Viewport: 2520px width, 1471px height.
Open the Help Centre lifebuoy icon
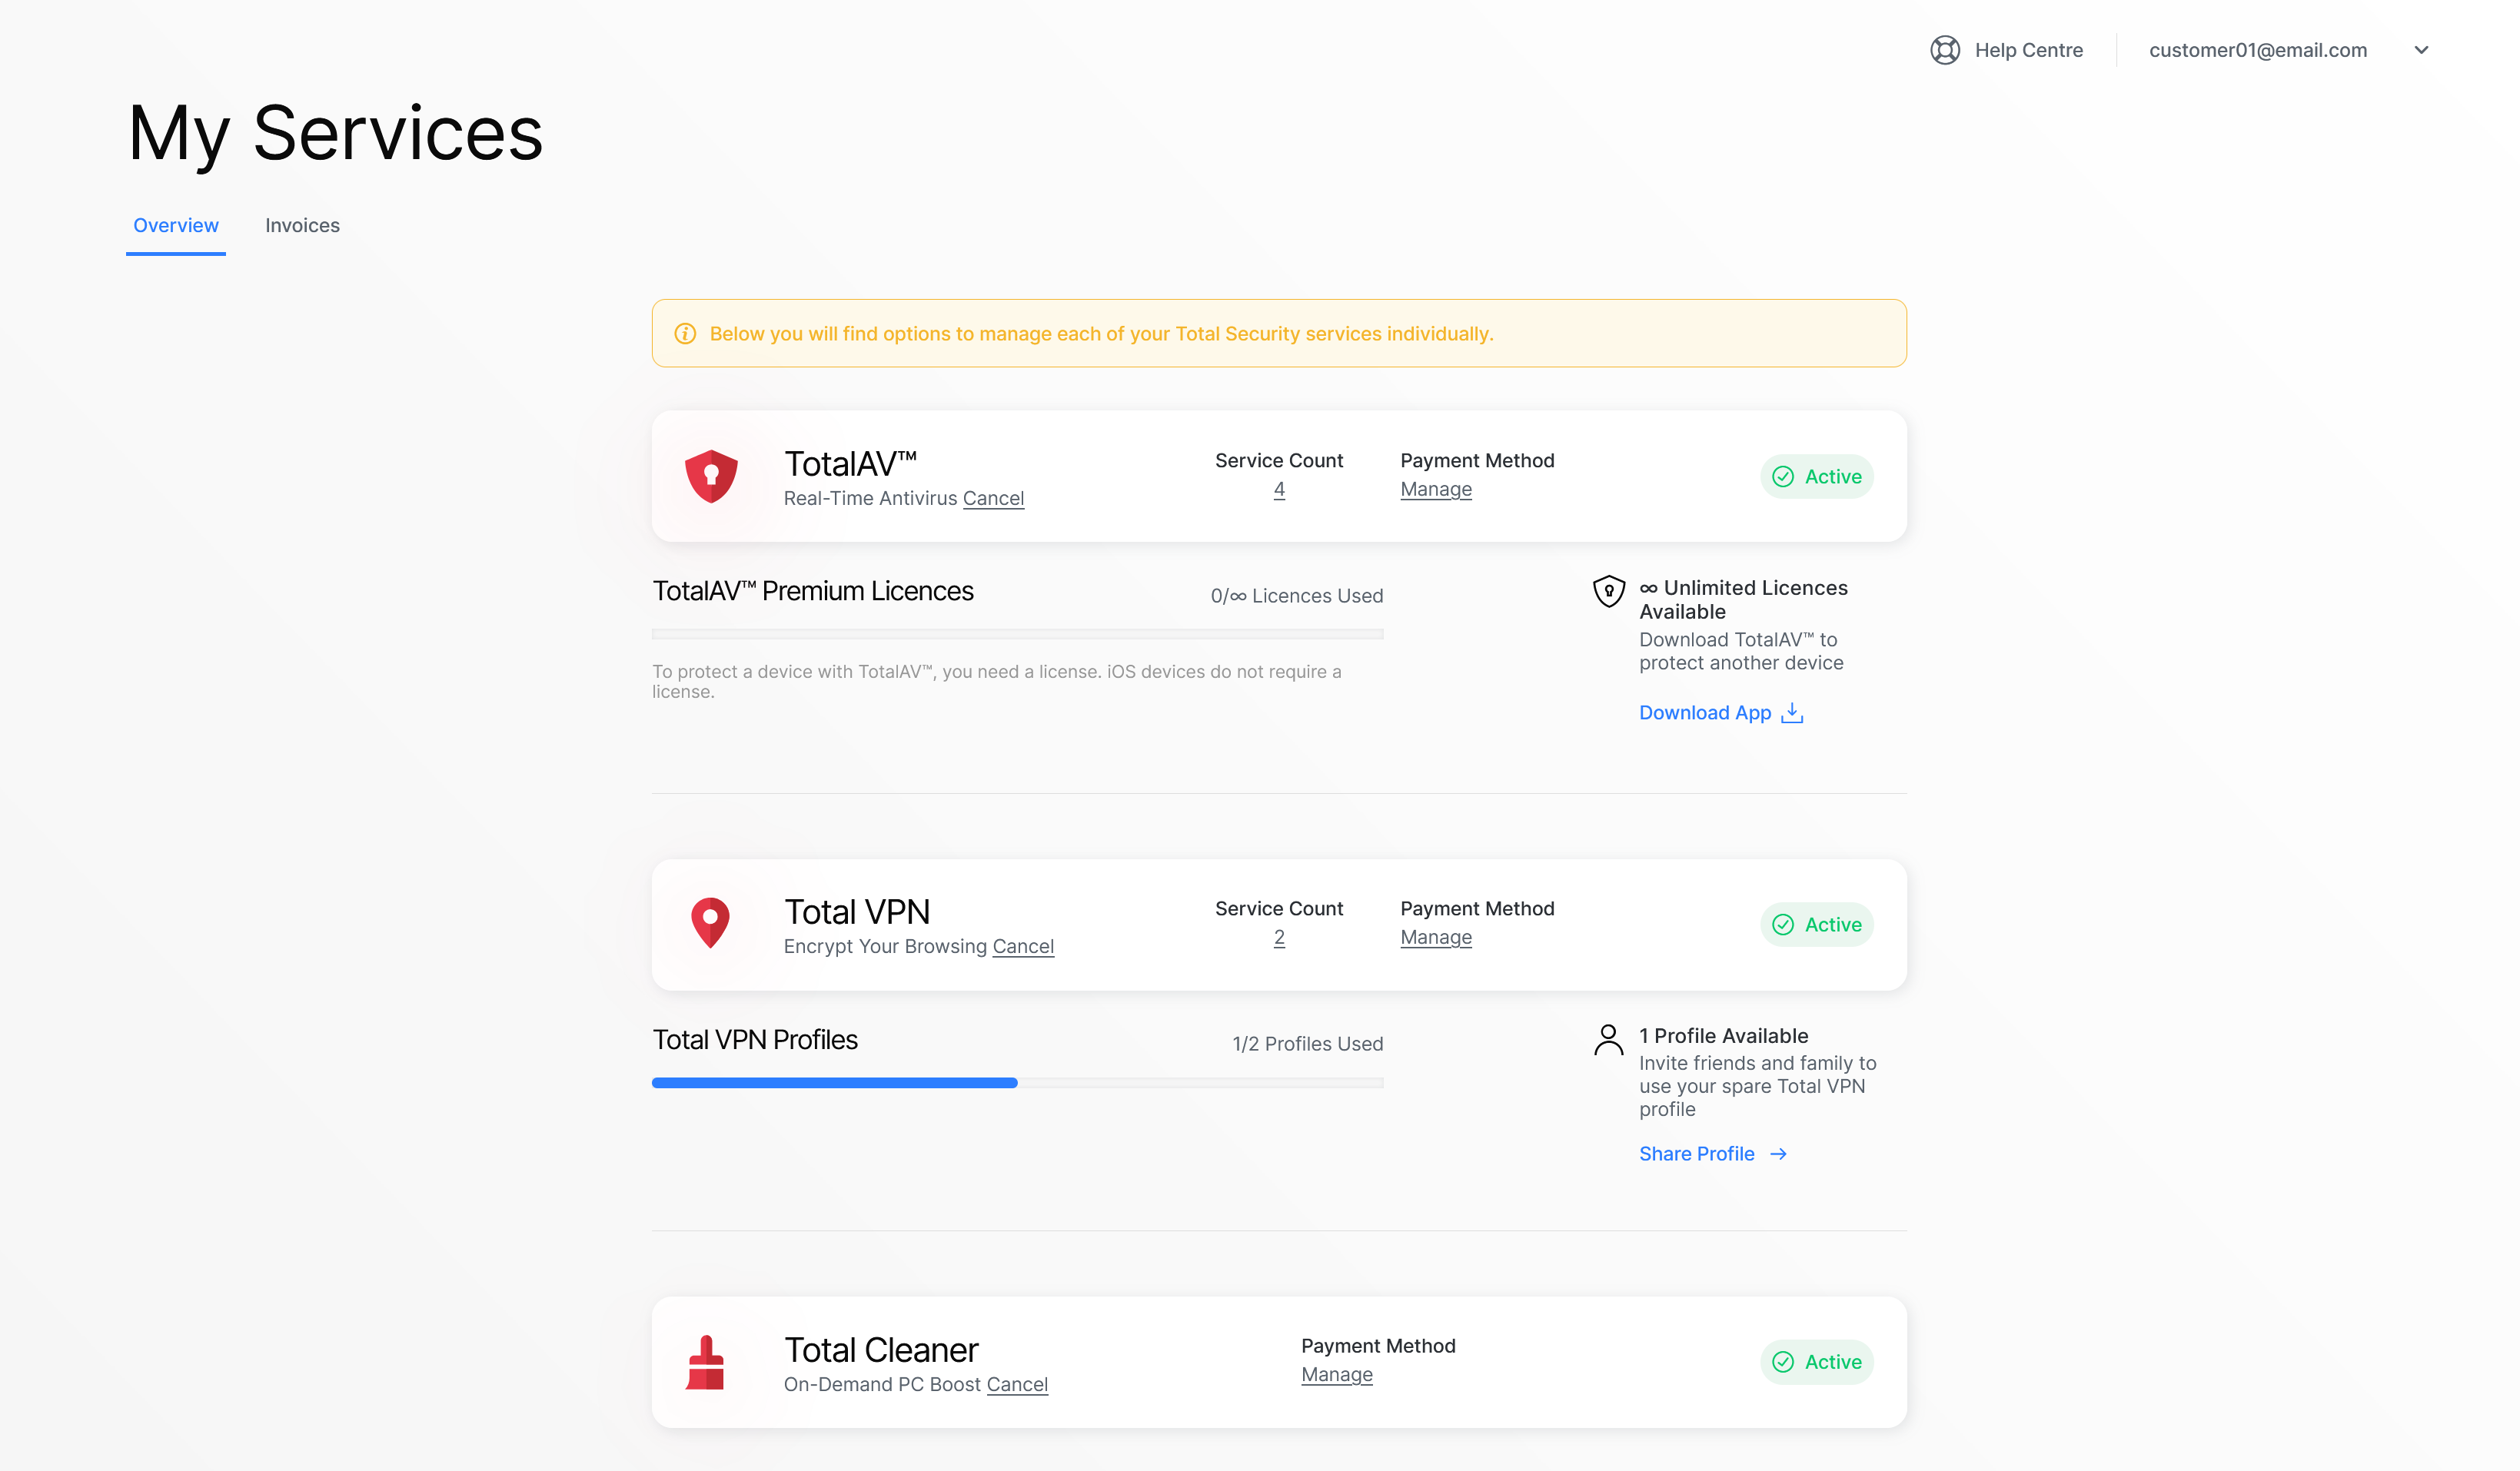click(x=1944, y=50)
